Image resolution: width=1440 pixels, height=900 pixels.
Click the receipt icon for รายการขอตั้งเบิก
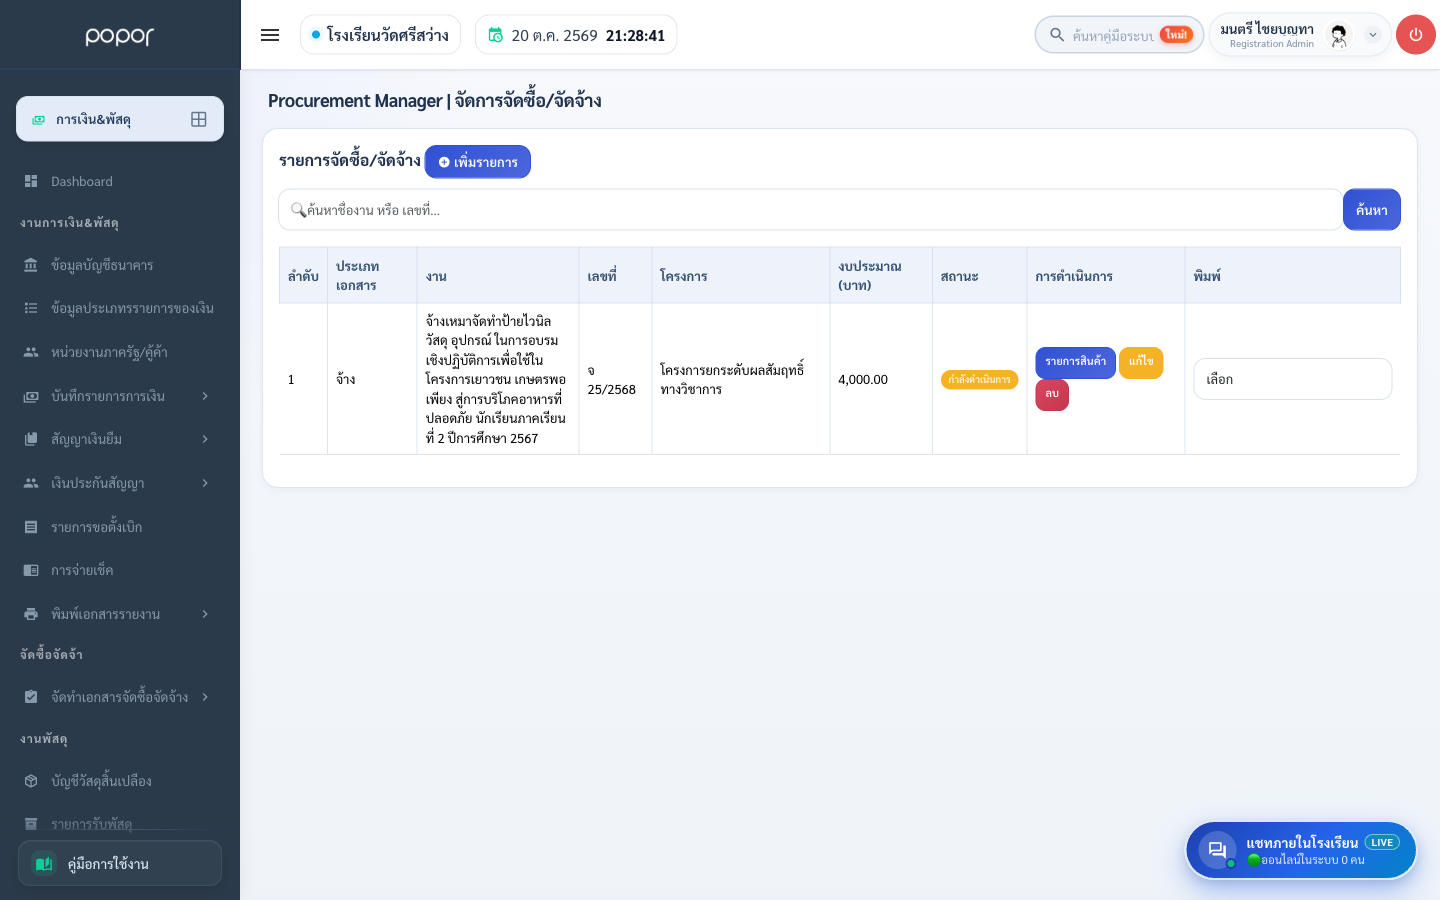[31, 527]
